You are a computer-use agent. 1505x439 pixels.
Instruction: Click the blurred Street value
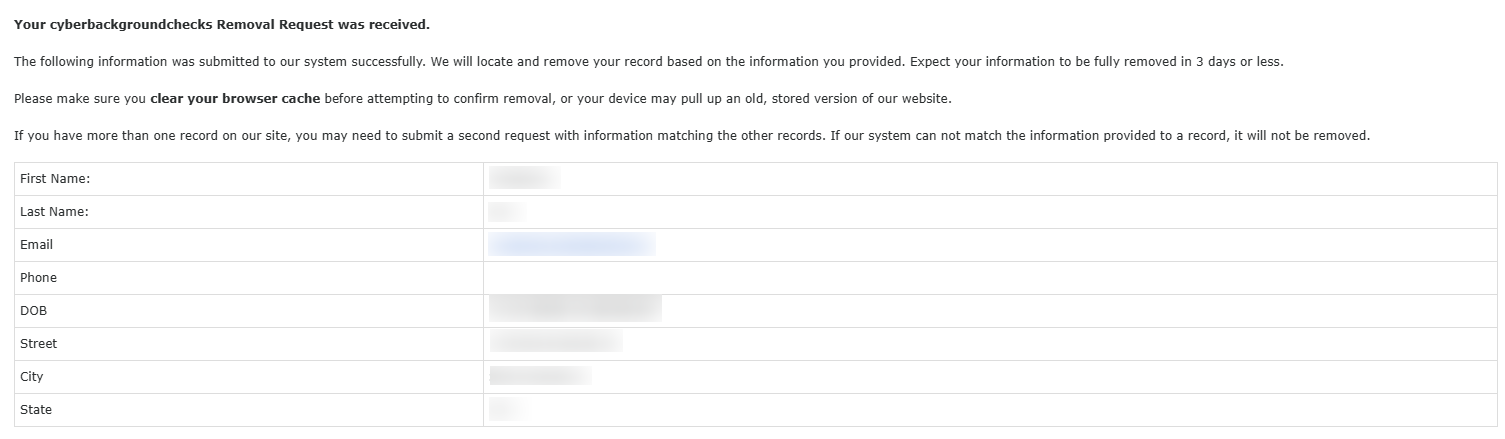(556, 342)
